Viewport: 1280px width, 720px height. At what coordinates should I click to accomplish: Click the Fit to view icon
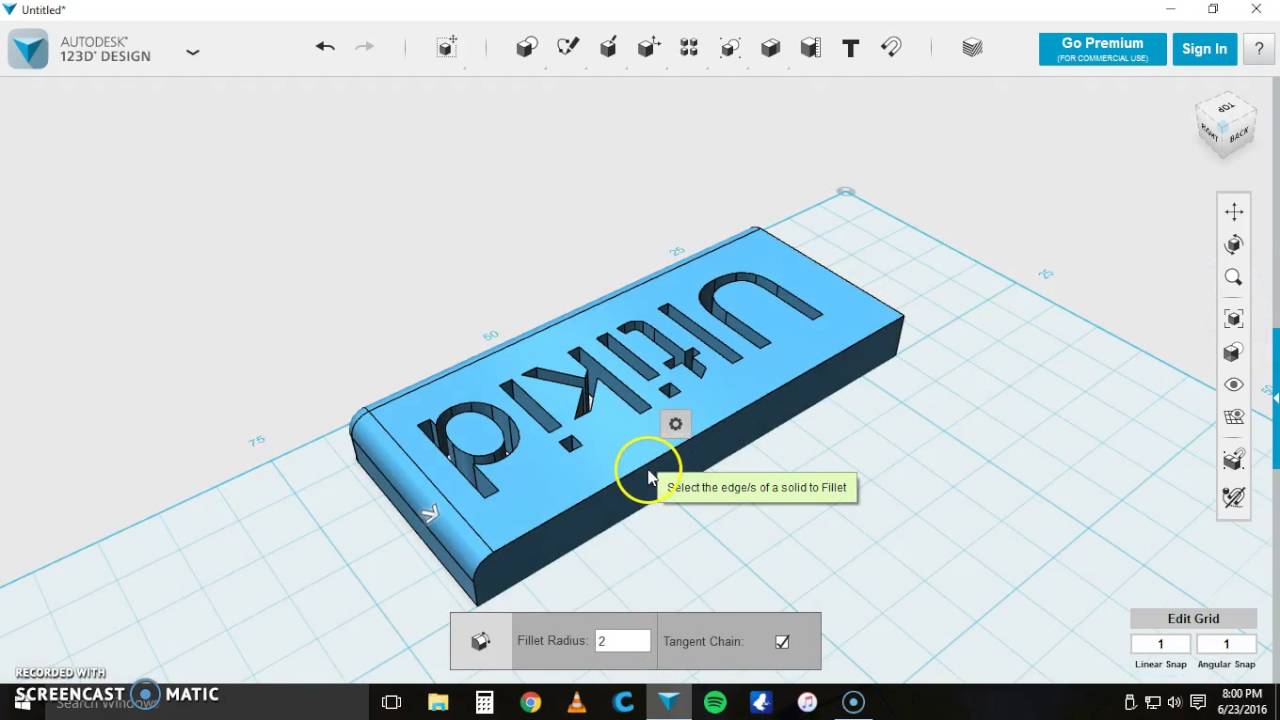coord(1234,319)
